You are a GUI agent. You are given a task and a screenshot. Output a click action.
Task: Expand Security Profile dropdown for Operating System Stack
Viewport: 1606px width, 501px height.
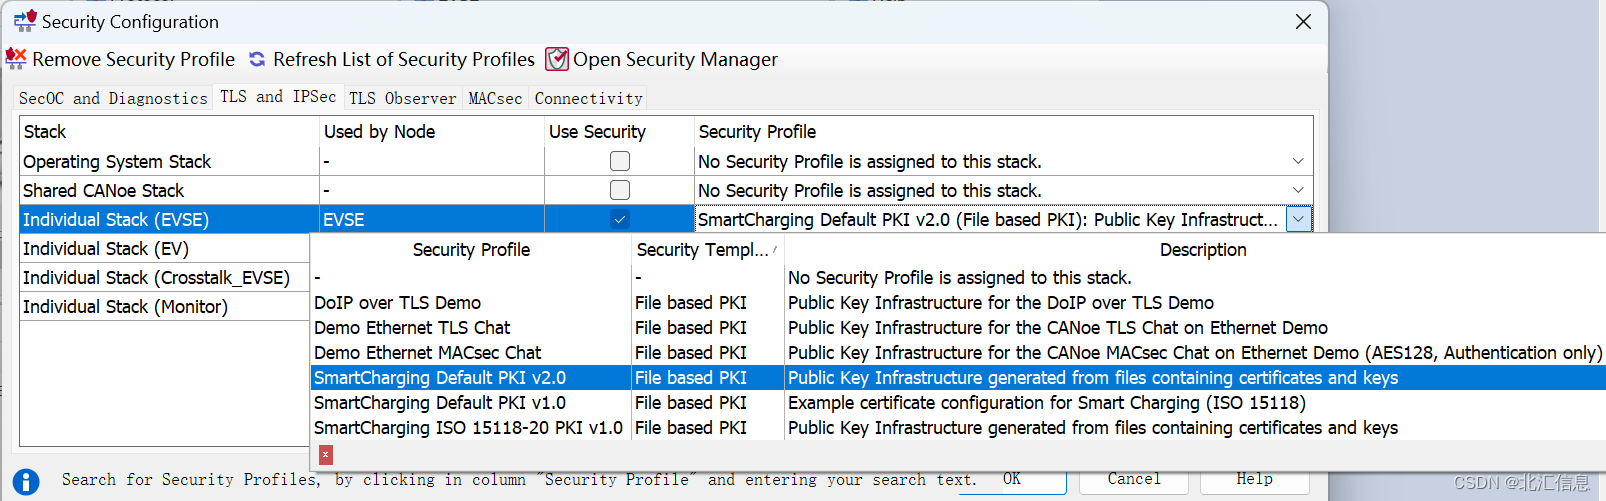(1298, 161)
